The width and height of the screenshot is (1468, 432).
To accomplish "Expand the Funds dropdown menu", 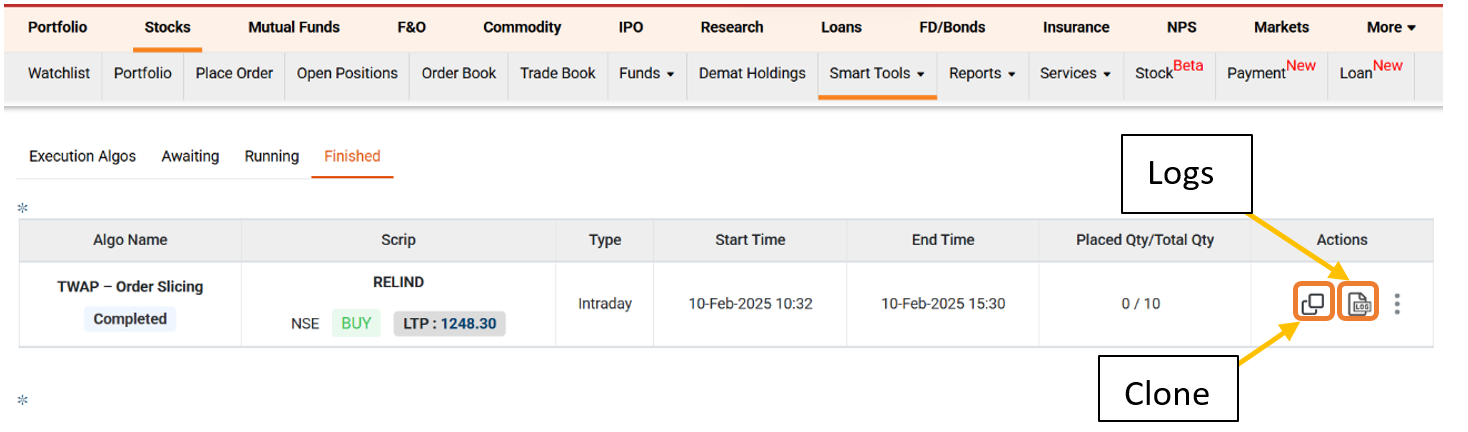I will (646, 73).
